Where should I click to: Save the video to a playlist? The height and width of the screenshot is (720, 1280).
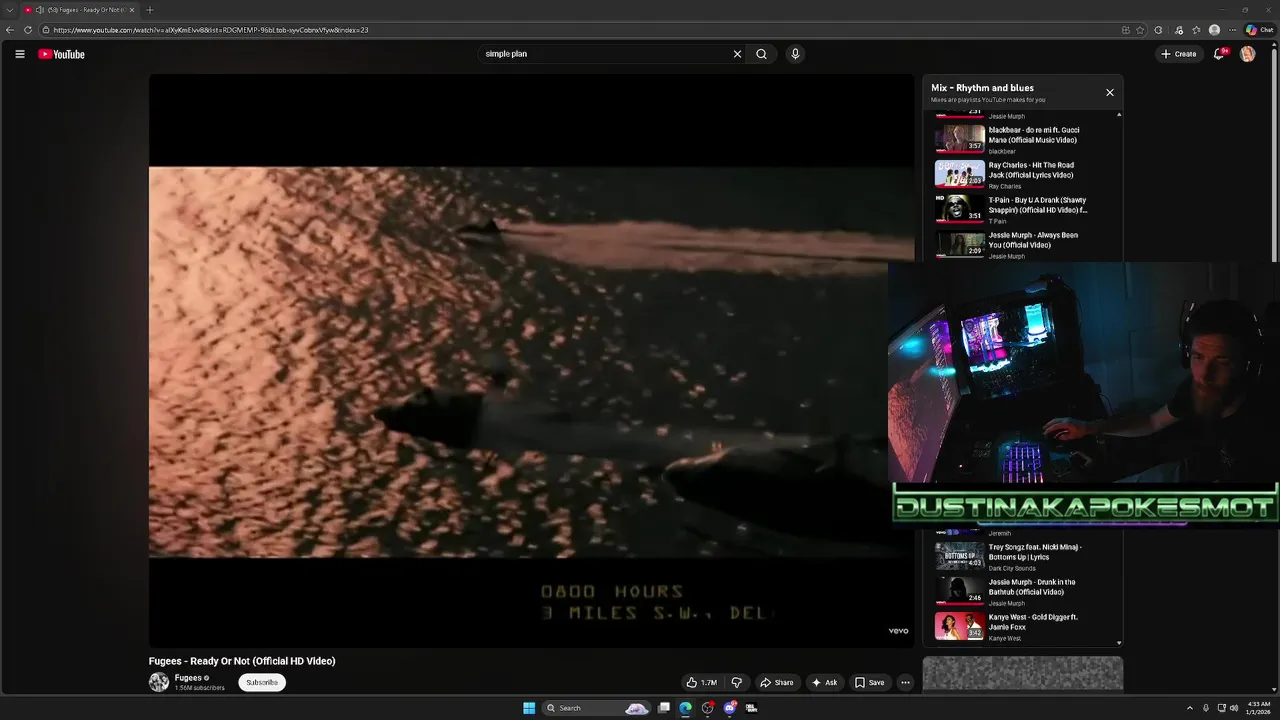click(x=869, y=682)
